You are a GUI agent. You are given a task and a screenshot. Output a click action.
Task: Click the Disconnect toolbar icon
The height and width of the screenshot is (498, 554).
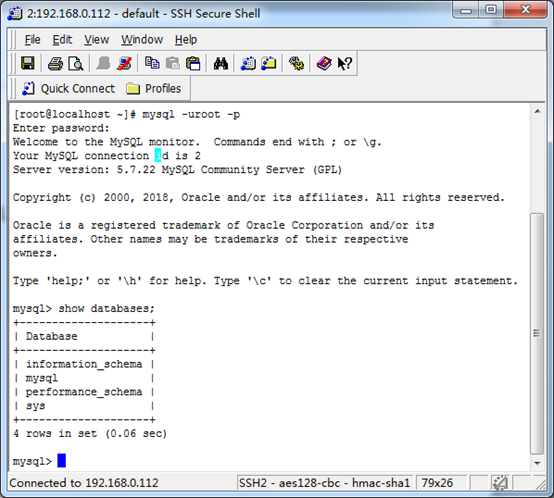(124, 64)
